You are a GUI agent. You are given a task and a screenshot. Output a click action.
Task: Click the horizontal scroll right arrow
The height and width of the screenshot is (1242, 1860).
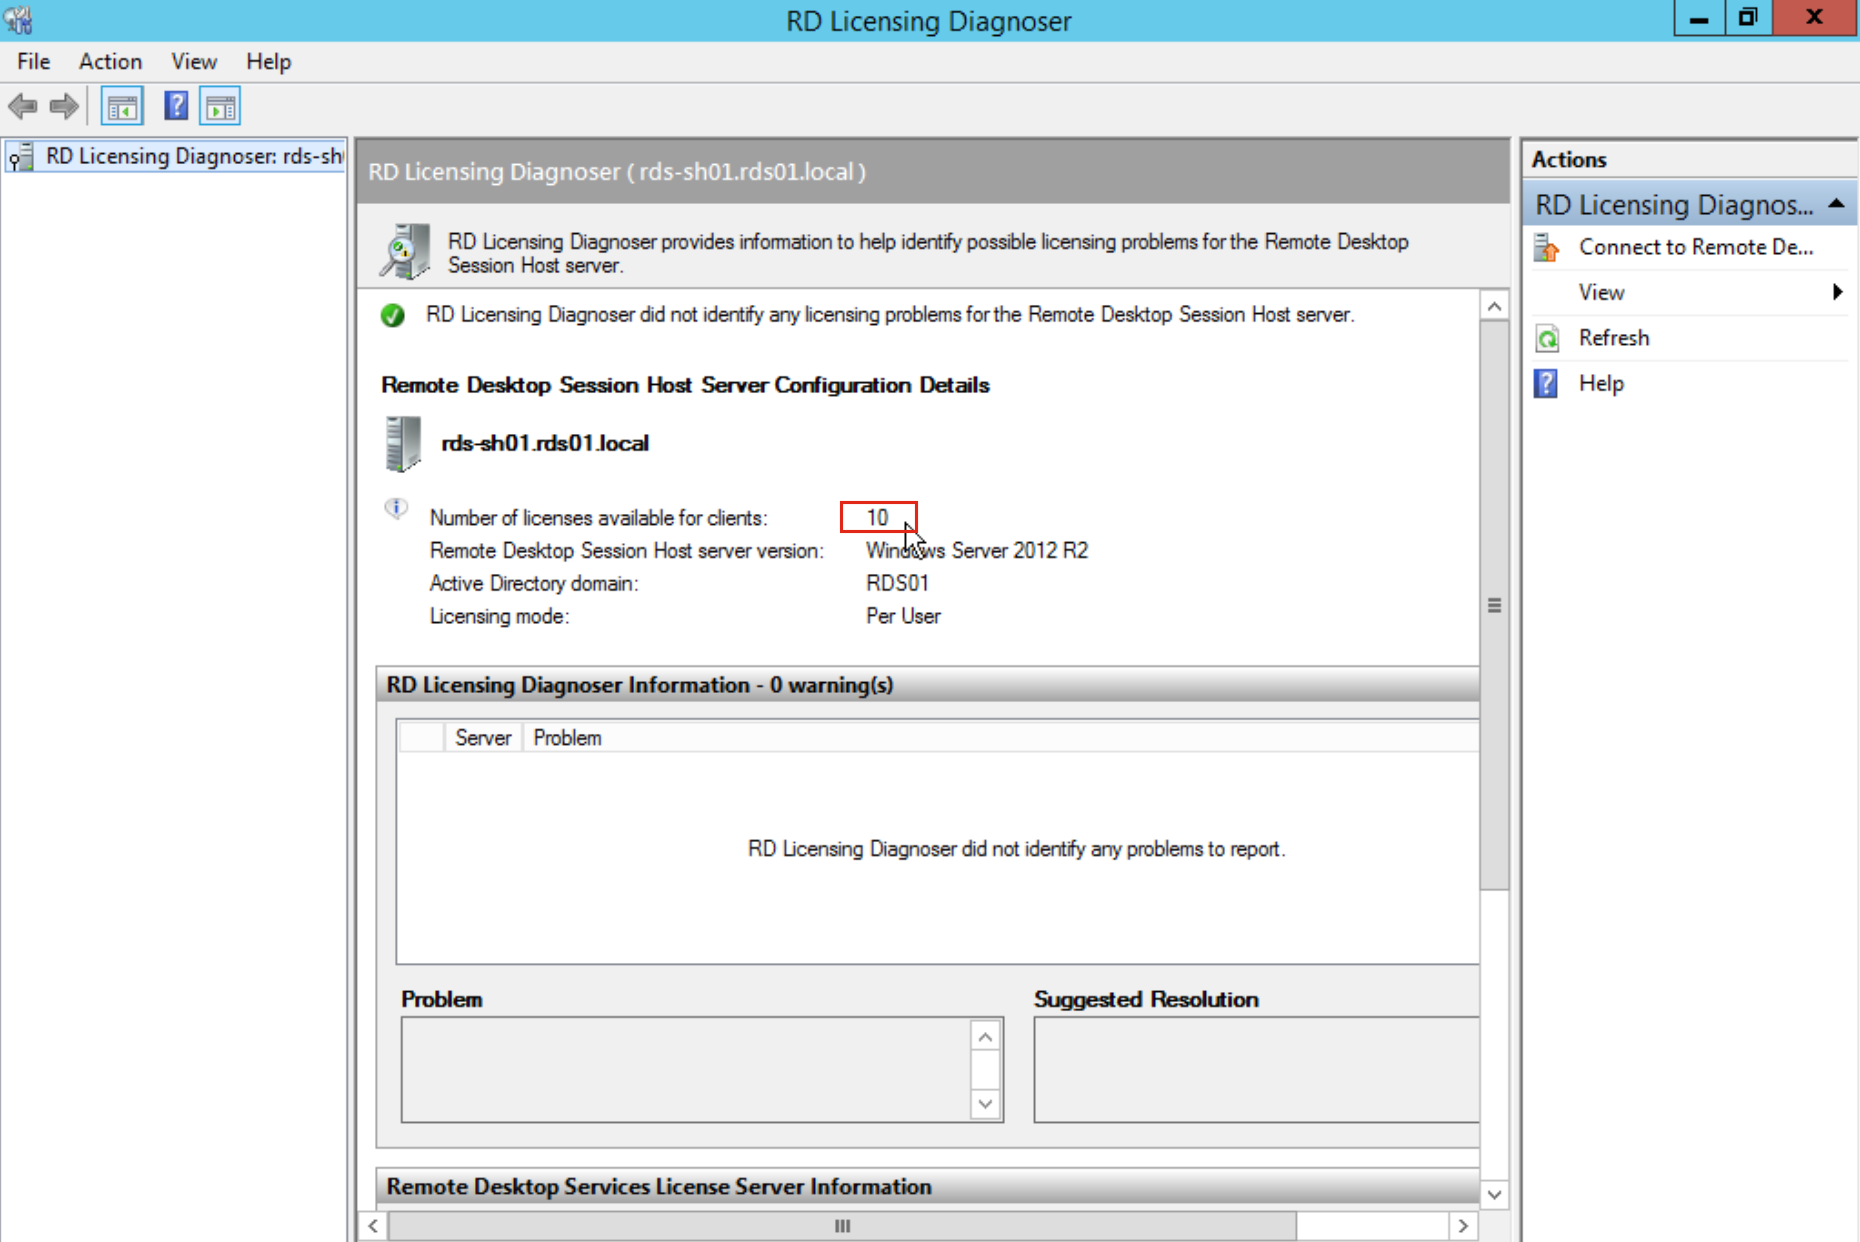pos(1463,1226)
